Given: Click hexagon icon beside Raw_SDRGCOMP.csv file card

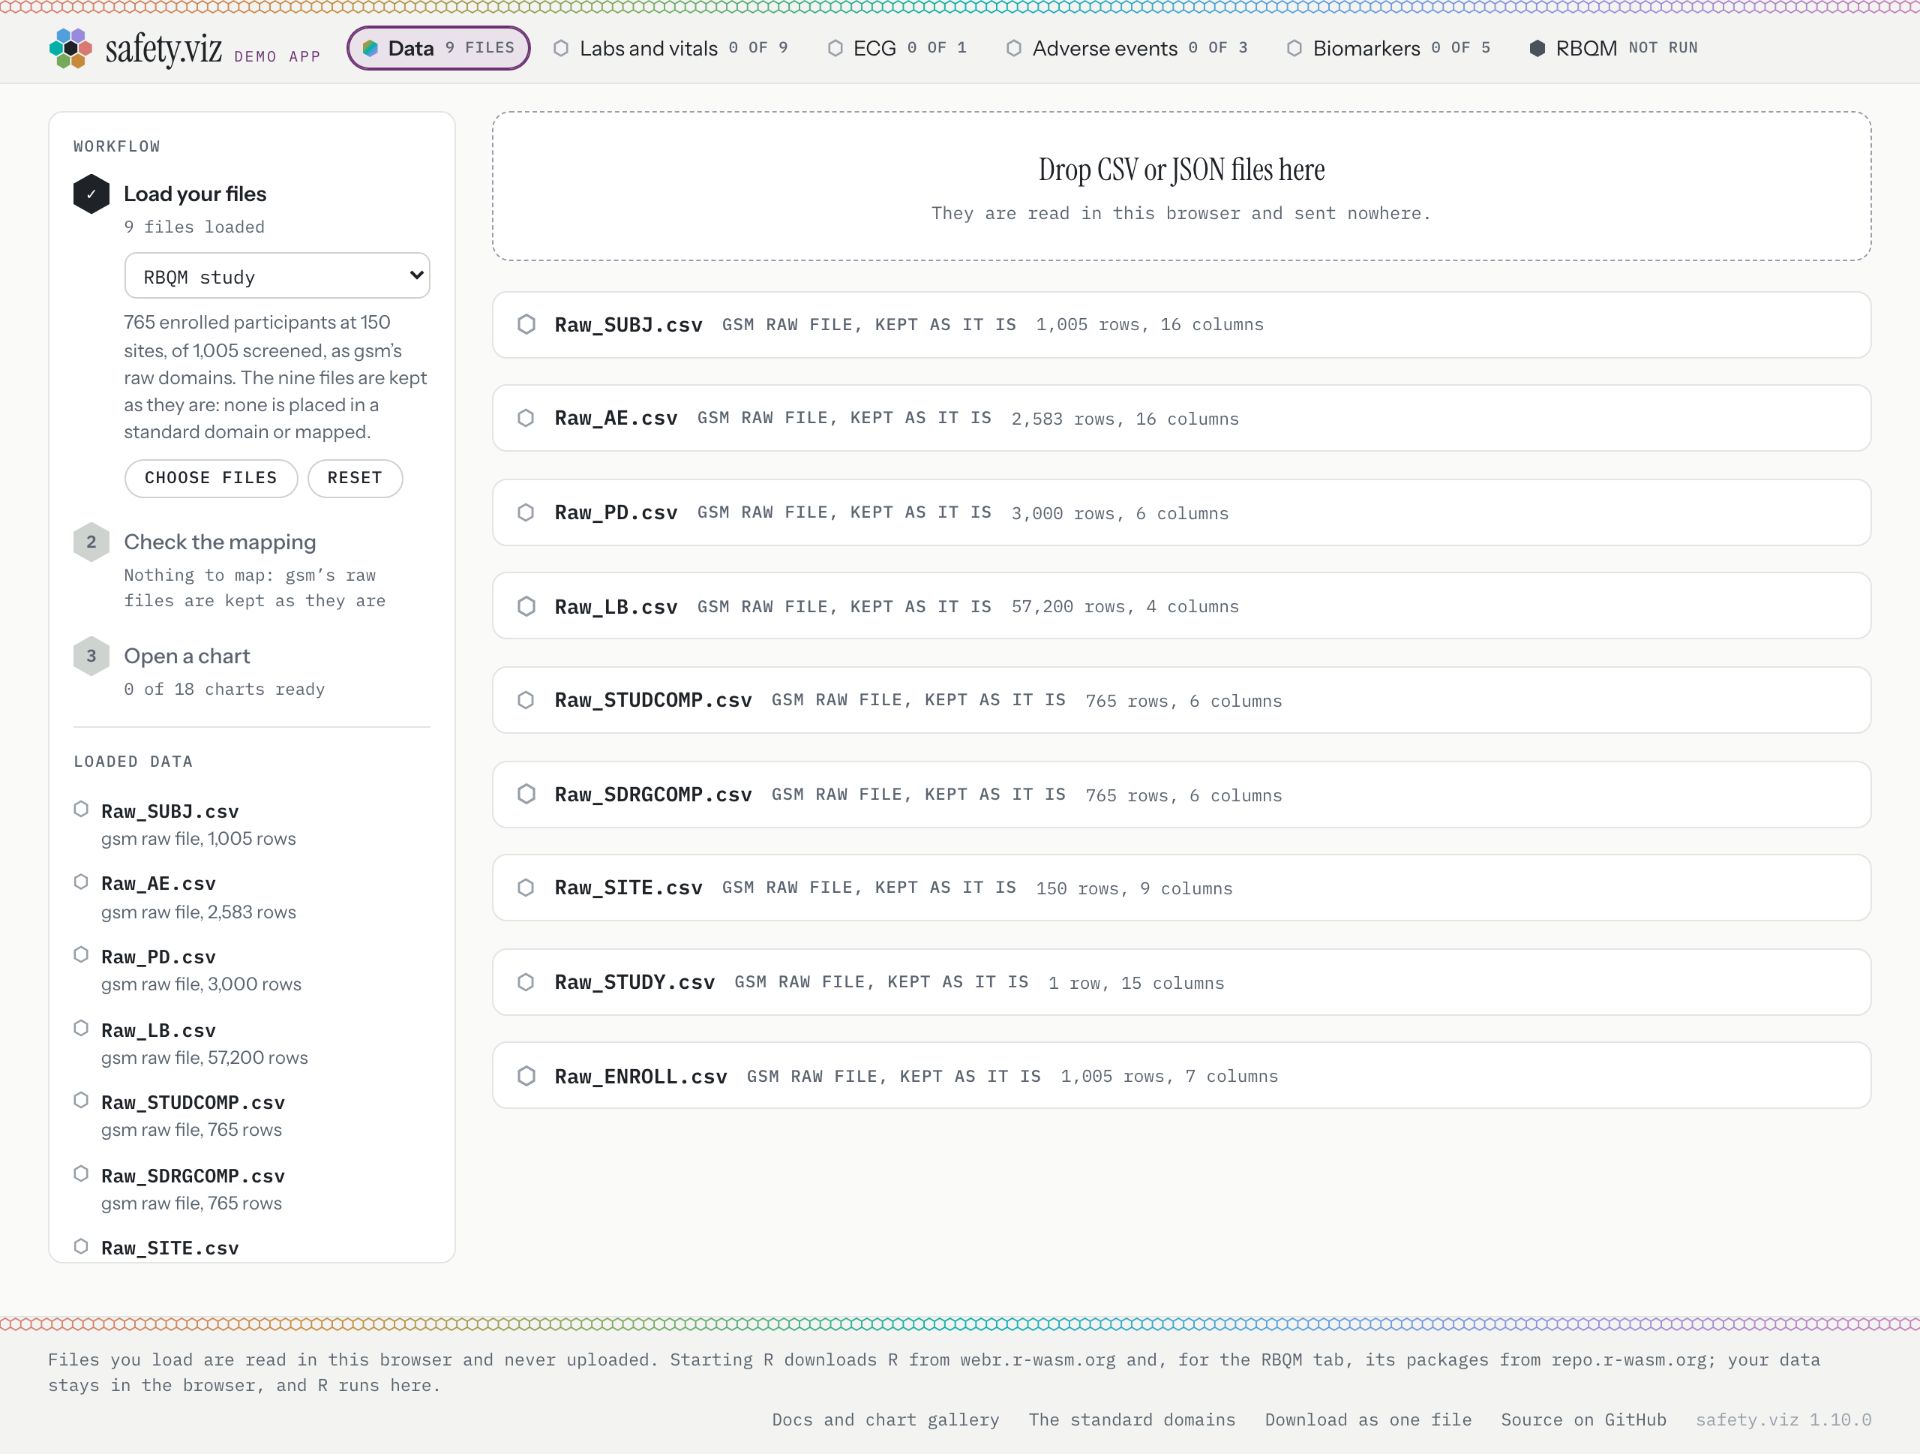Looking at the screenshot, I should 526,794.
